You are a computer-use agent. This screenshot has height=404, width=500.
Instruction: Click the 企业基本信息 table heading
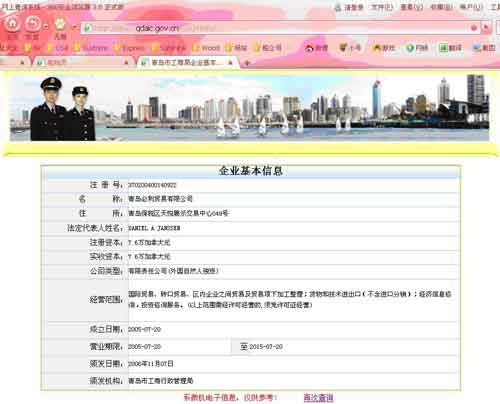[251, 171]
